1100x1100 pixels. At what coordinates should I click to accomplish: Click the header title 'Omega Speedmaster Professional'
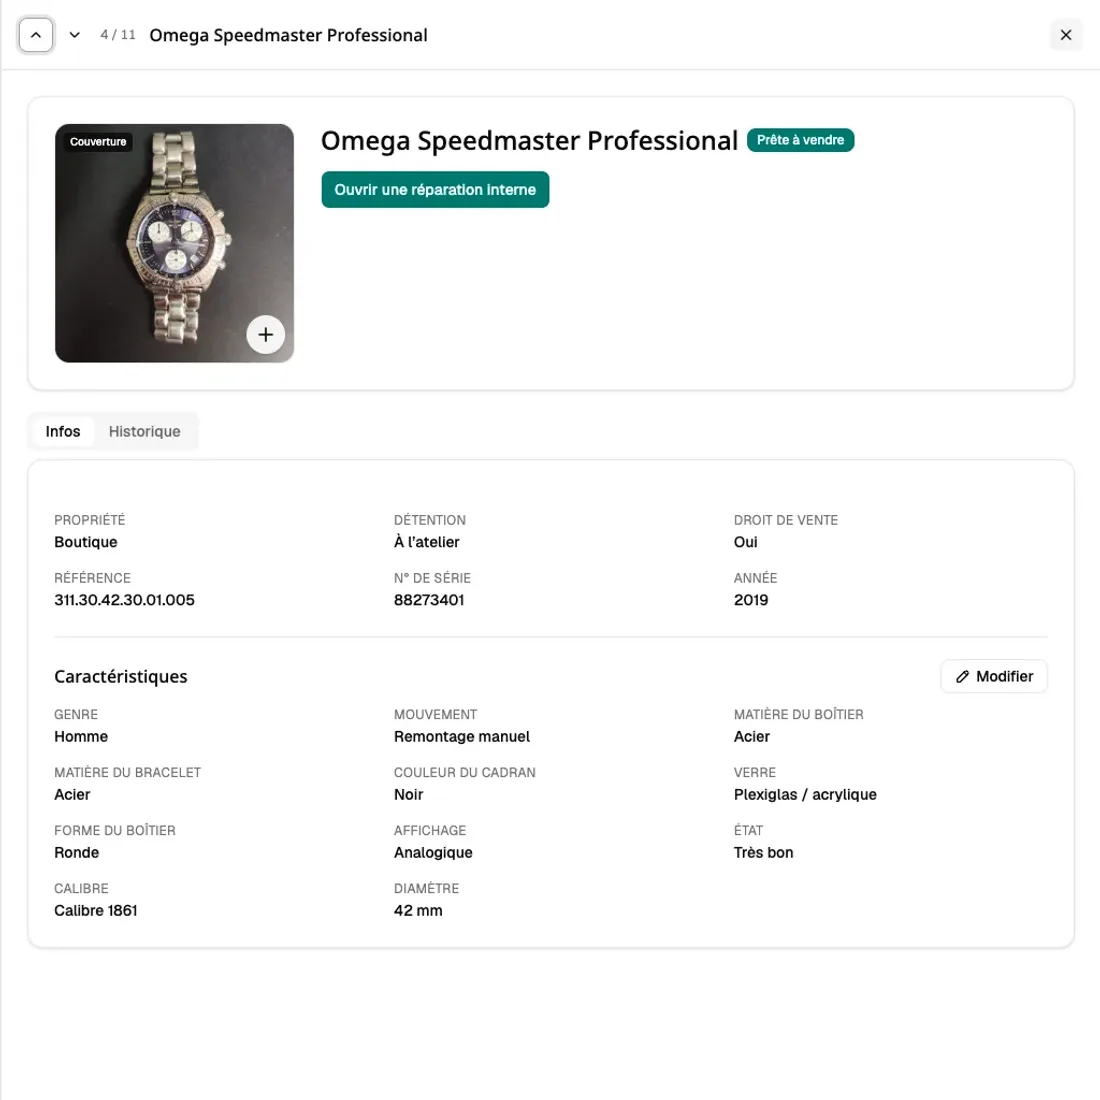coord(288,35)
